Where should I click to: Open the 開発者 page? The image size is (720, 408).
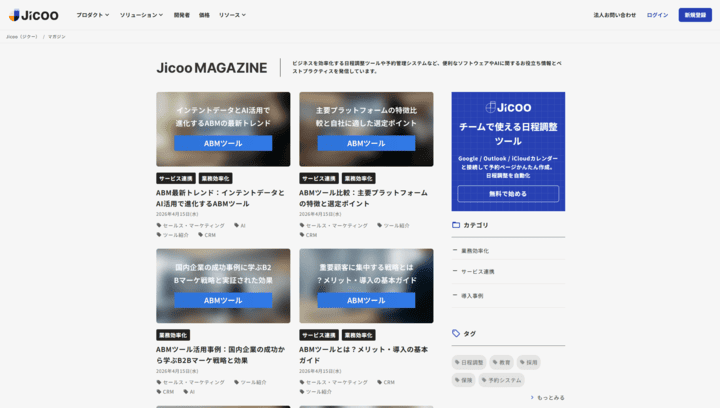(x=181, y=15)
